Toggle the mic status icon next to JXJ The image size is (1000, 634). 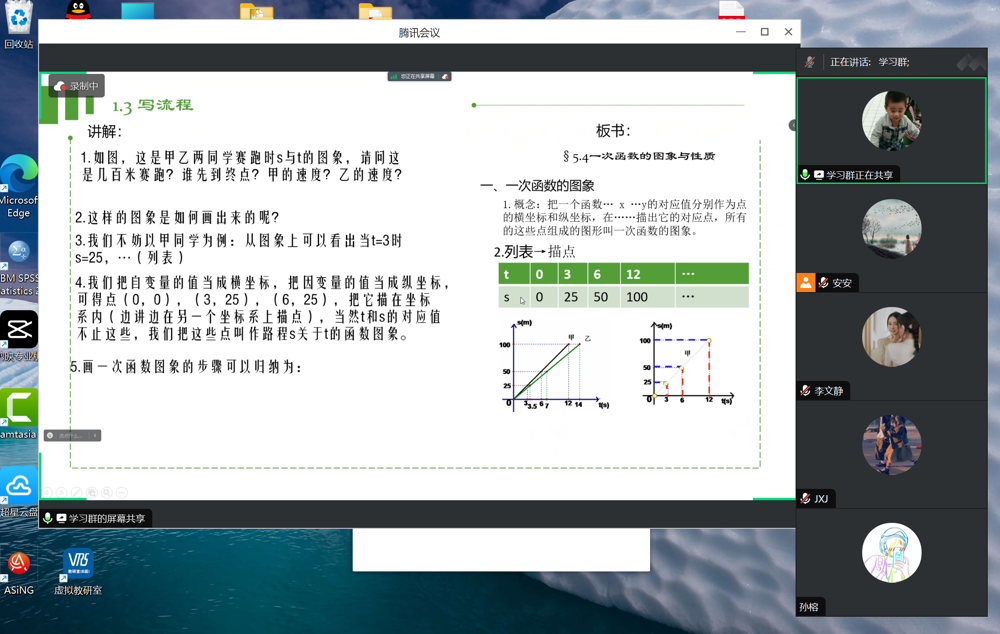tap(807, 498)
